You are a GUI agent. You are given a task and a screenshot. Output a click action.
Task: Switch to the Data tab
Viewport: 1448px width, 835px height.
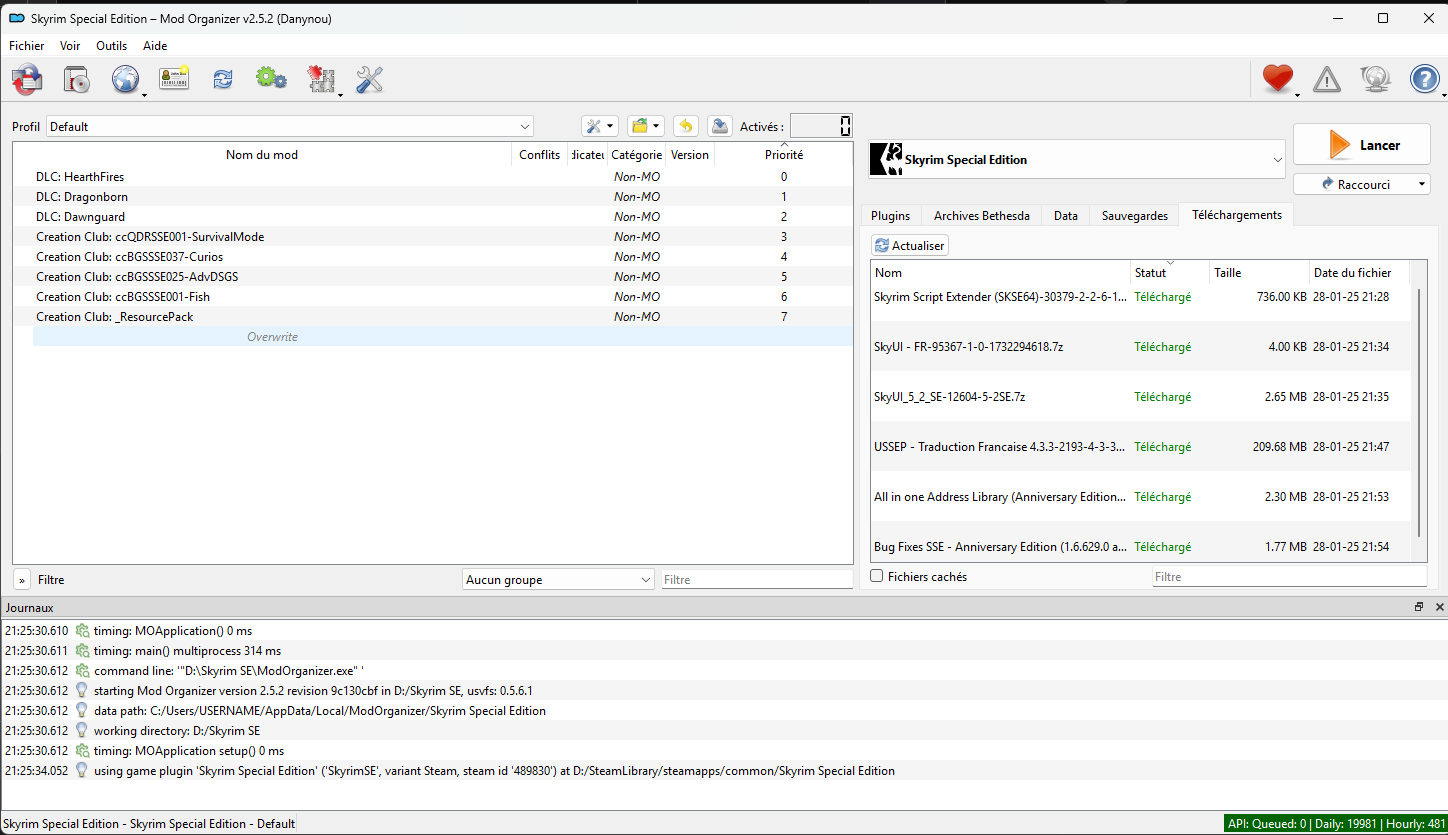pyautogui.click(x=1066, y=215)
